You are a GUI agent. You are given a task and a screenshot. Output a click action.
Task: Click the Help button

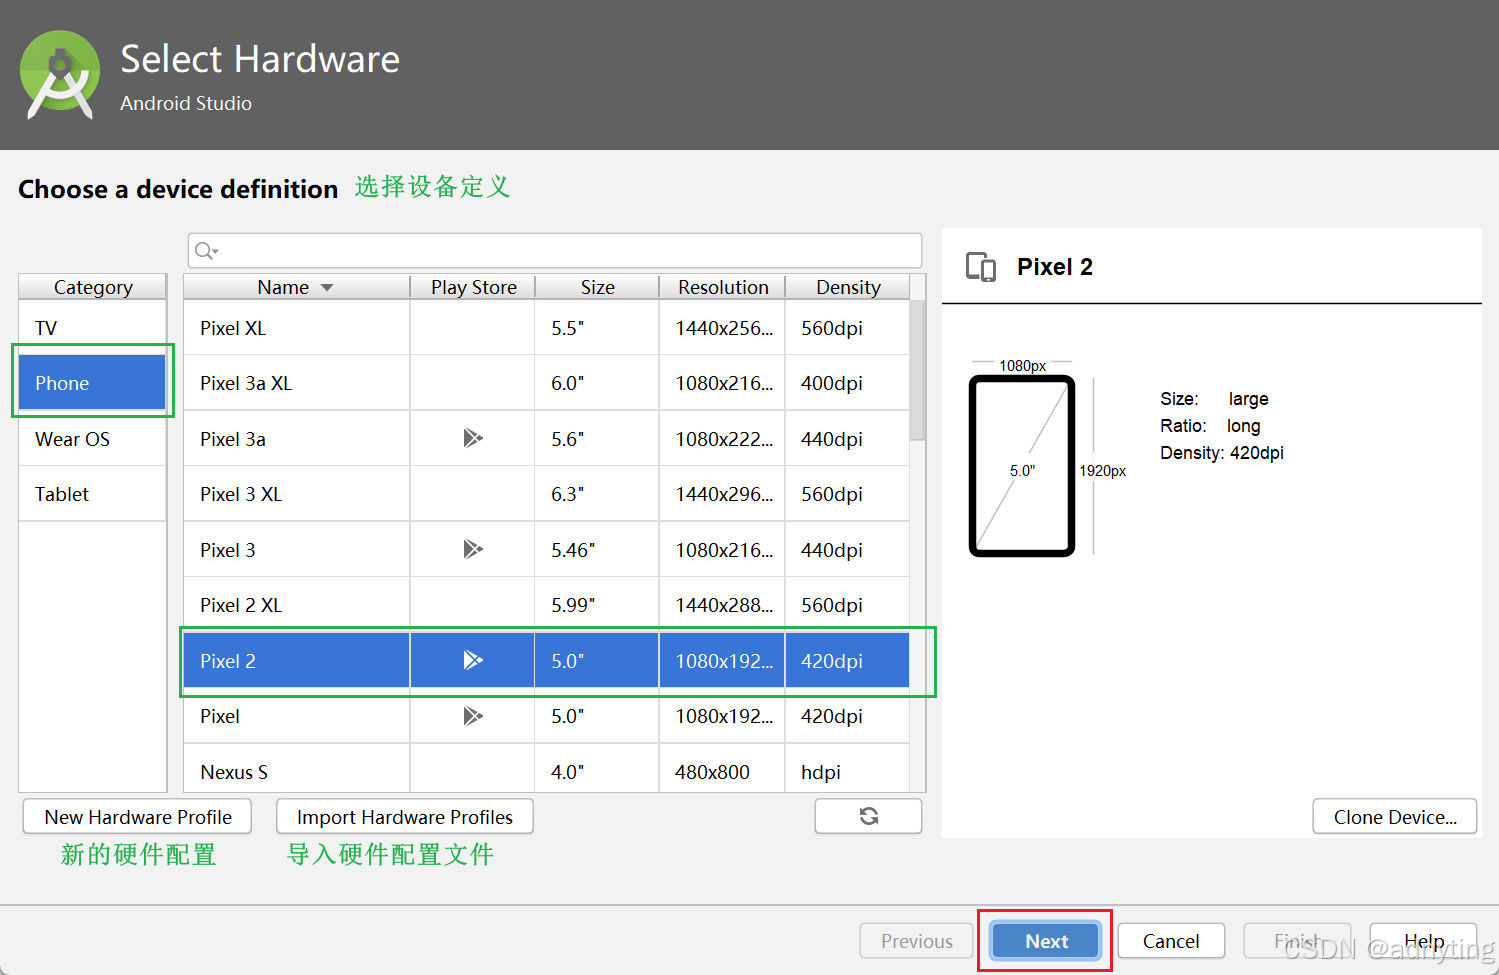[x=1423, y=941]
